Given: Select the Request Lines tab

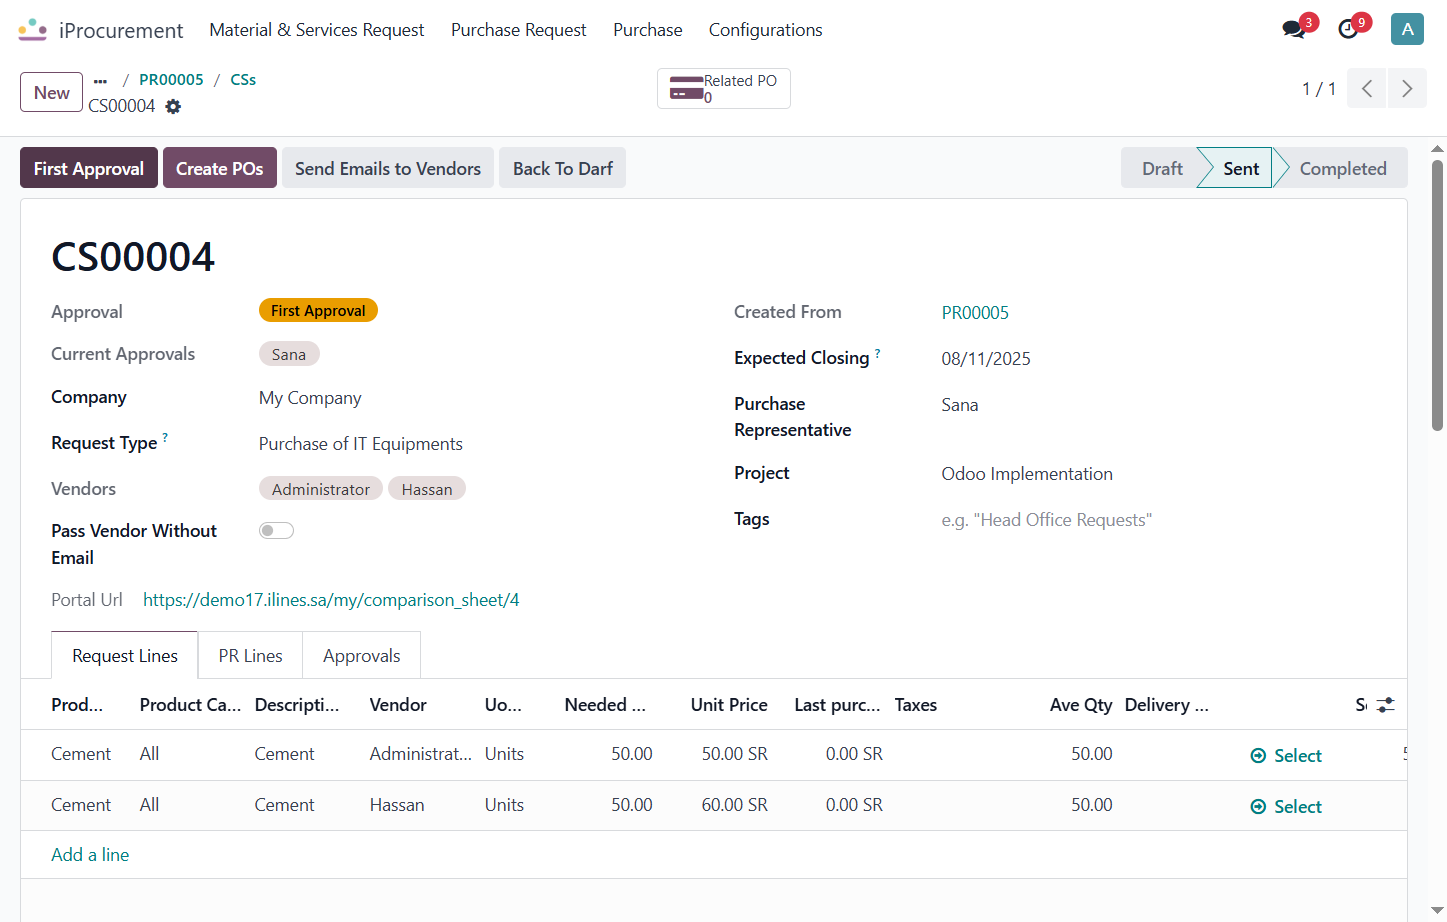Looking at the screenshot, I should 125,656.
